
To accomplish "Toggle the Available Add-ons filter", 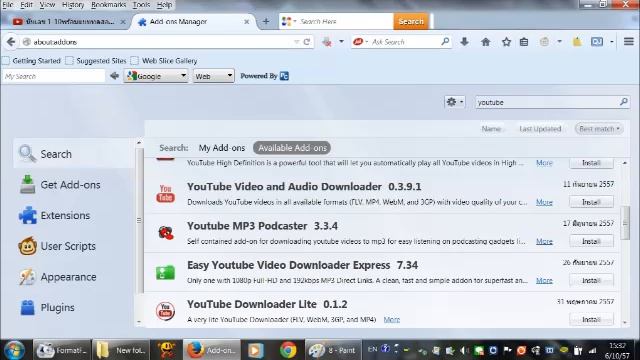I will point(292,148).
